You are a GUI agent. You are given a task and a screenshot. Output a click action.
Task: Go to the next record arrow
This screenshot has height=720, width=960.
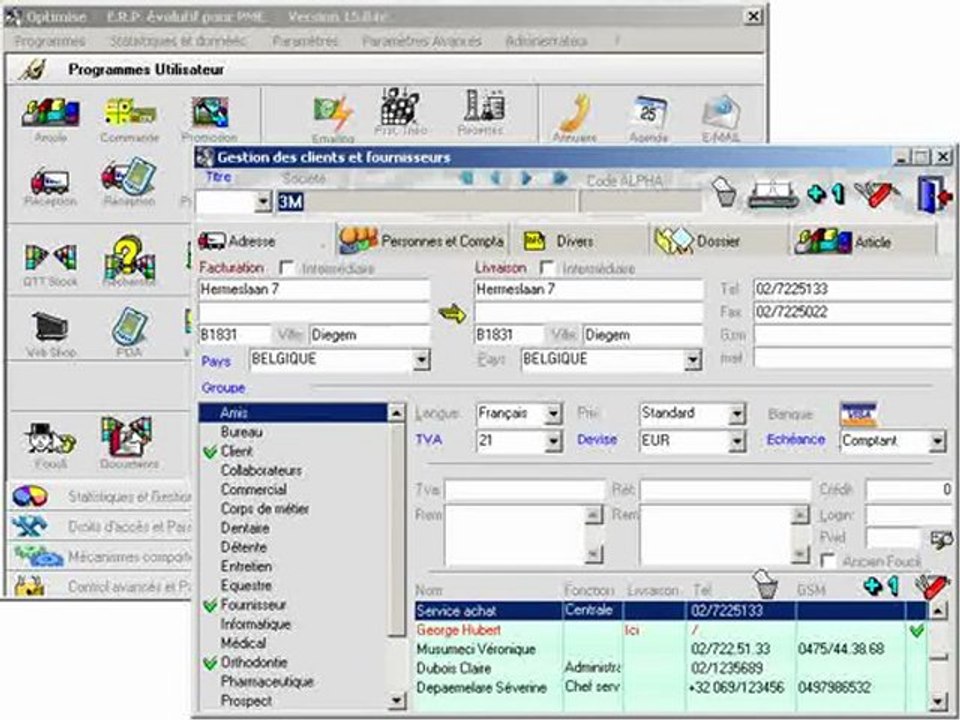tap(525, 179)
